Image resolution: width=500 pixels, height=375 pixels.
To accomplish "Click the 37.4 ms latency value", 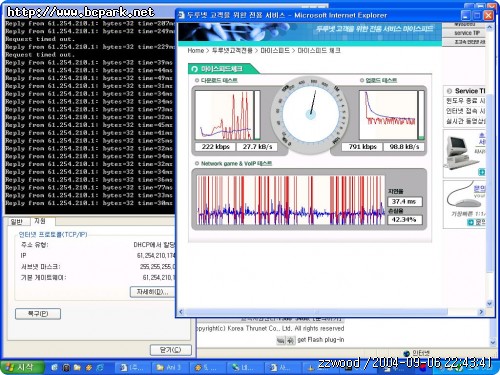I will pos(405,202).
